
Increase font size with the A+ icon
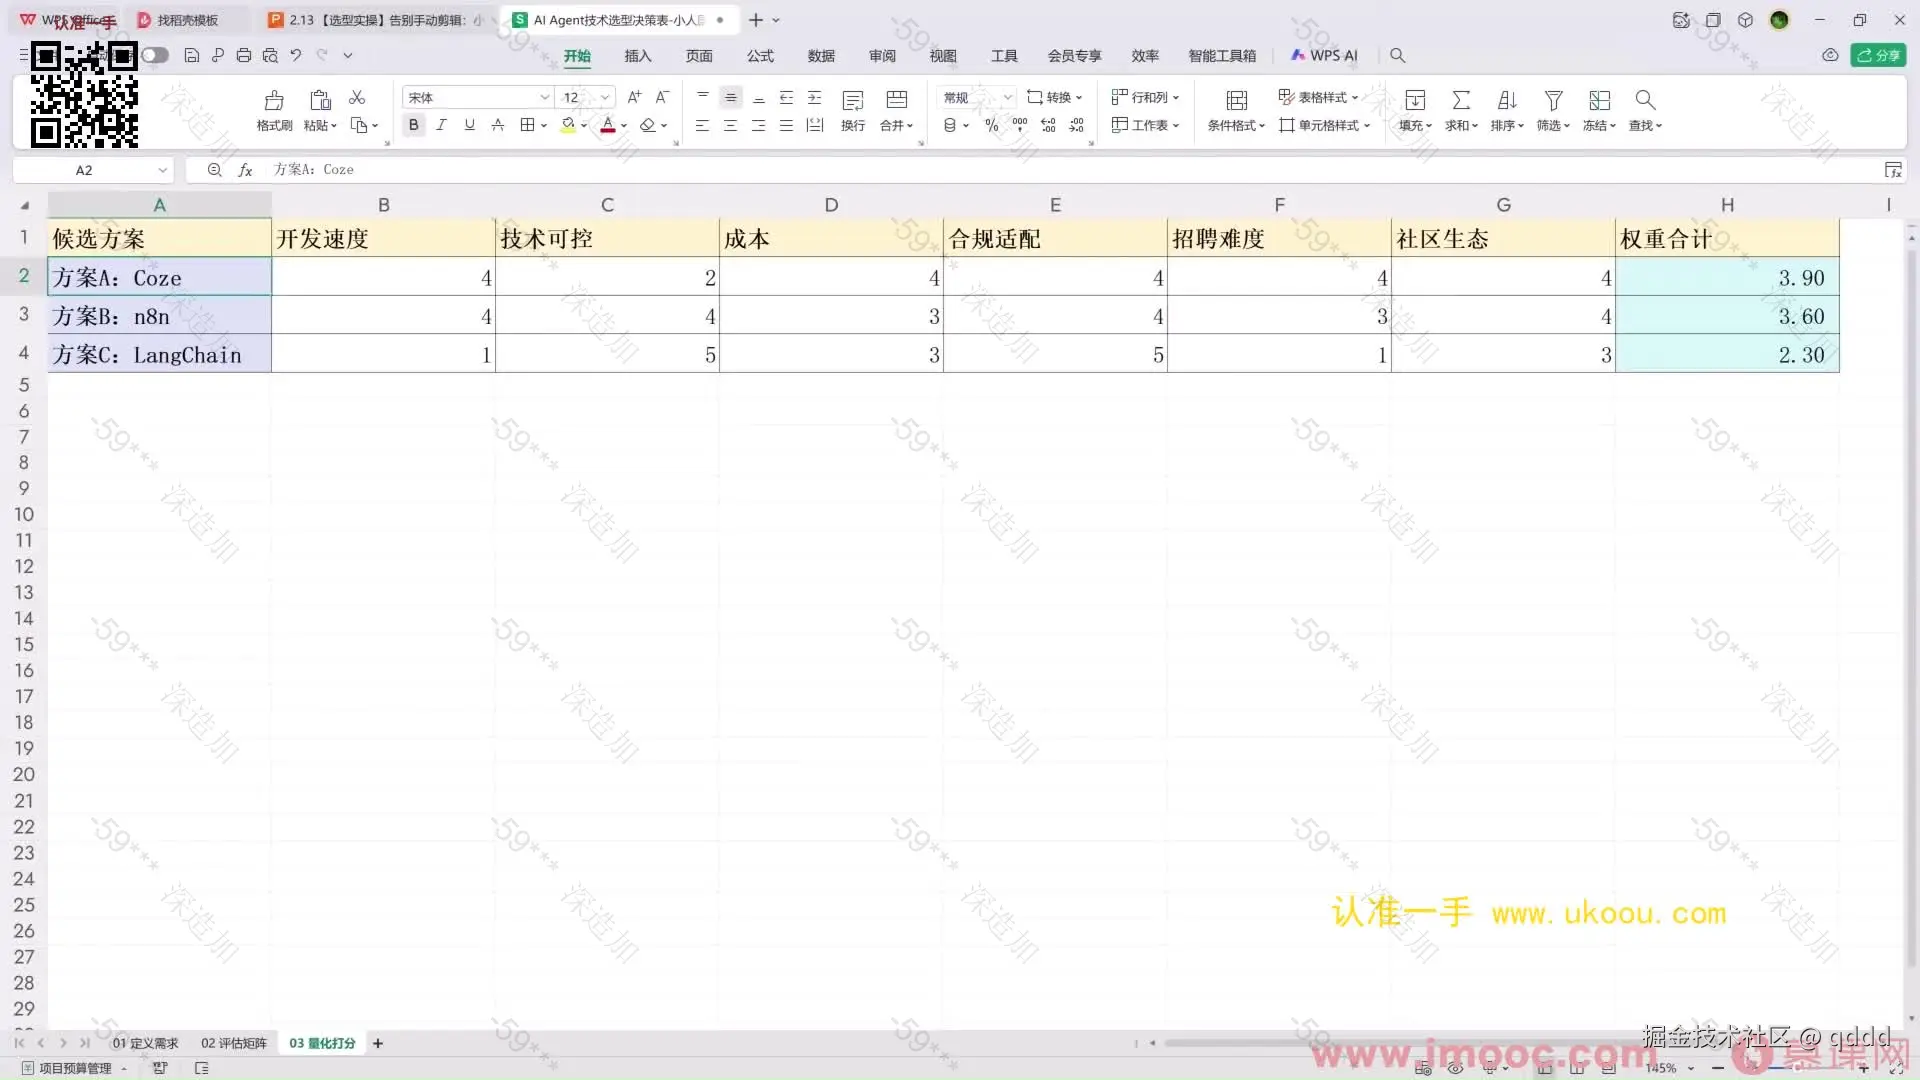pos(634,97)
